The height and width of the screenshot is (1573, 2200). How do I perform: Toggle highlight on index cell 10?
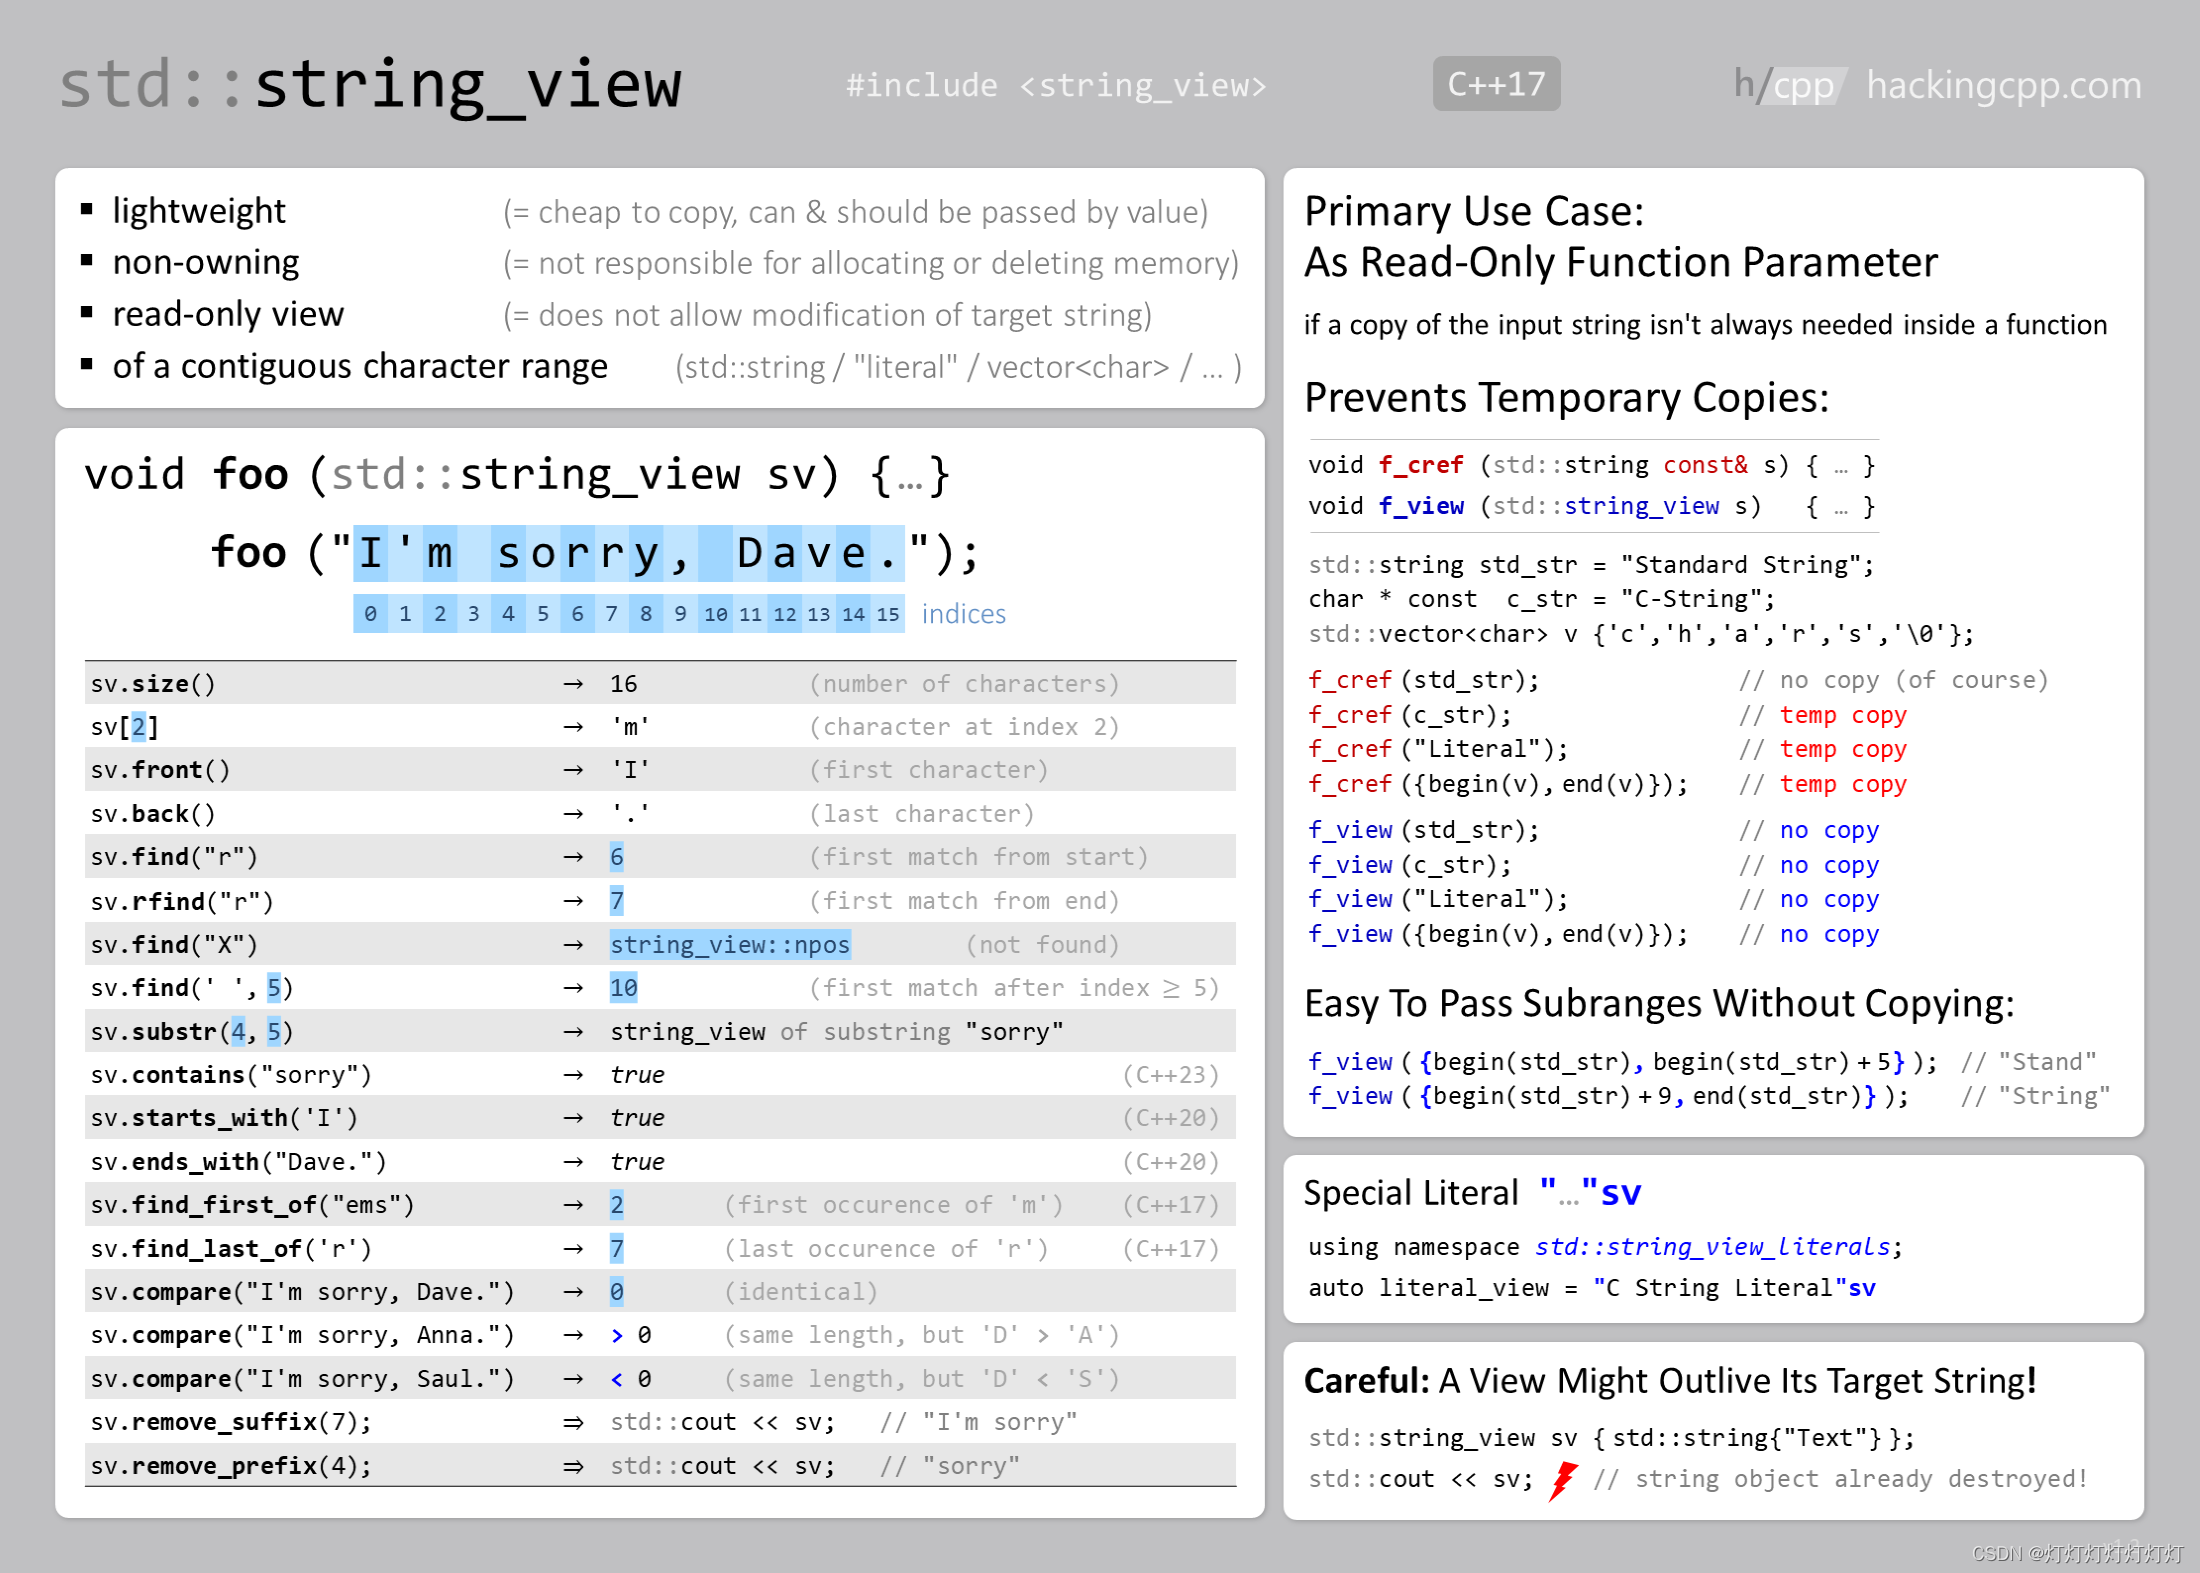tap(716, 614)
